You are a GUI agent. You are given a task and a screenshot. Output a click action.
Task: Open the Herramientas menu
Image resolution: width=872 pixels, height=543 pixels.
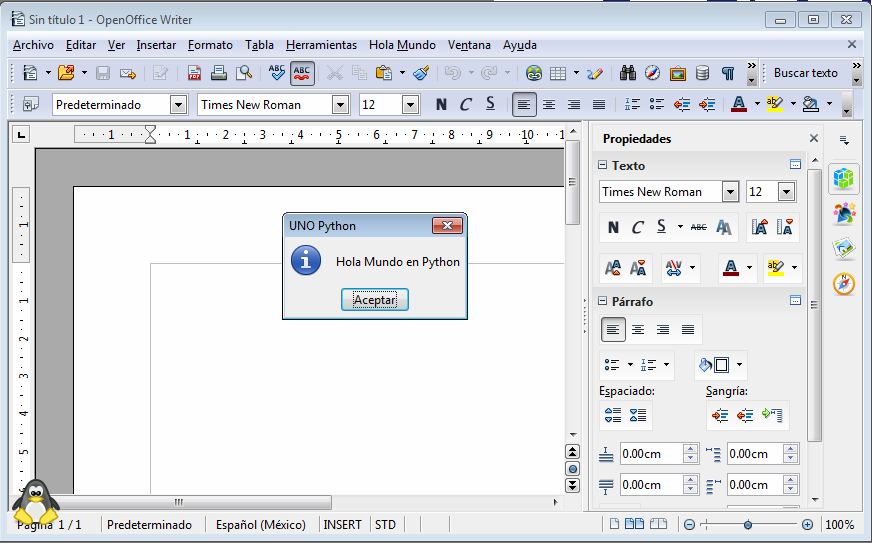[321, 45]
